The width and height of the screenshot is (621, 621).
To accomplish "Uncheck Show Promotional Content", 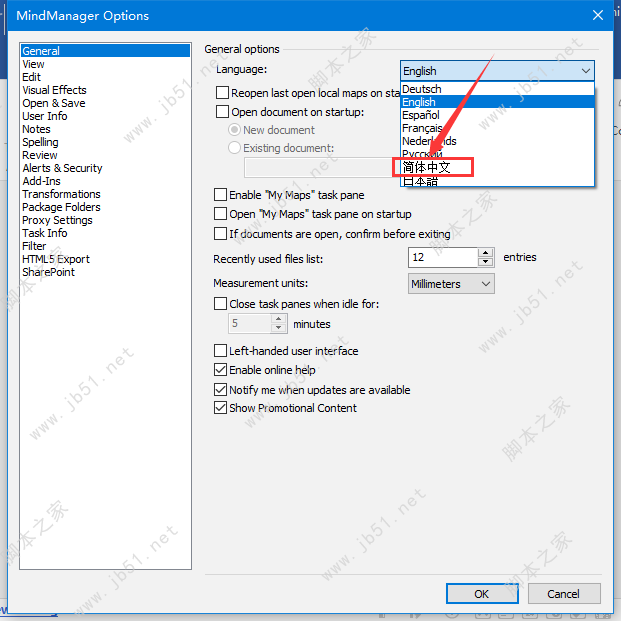I will point(220,408).
